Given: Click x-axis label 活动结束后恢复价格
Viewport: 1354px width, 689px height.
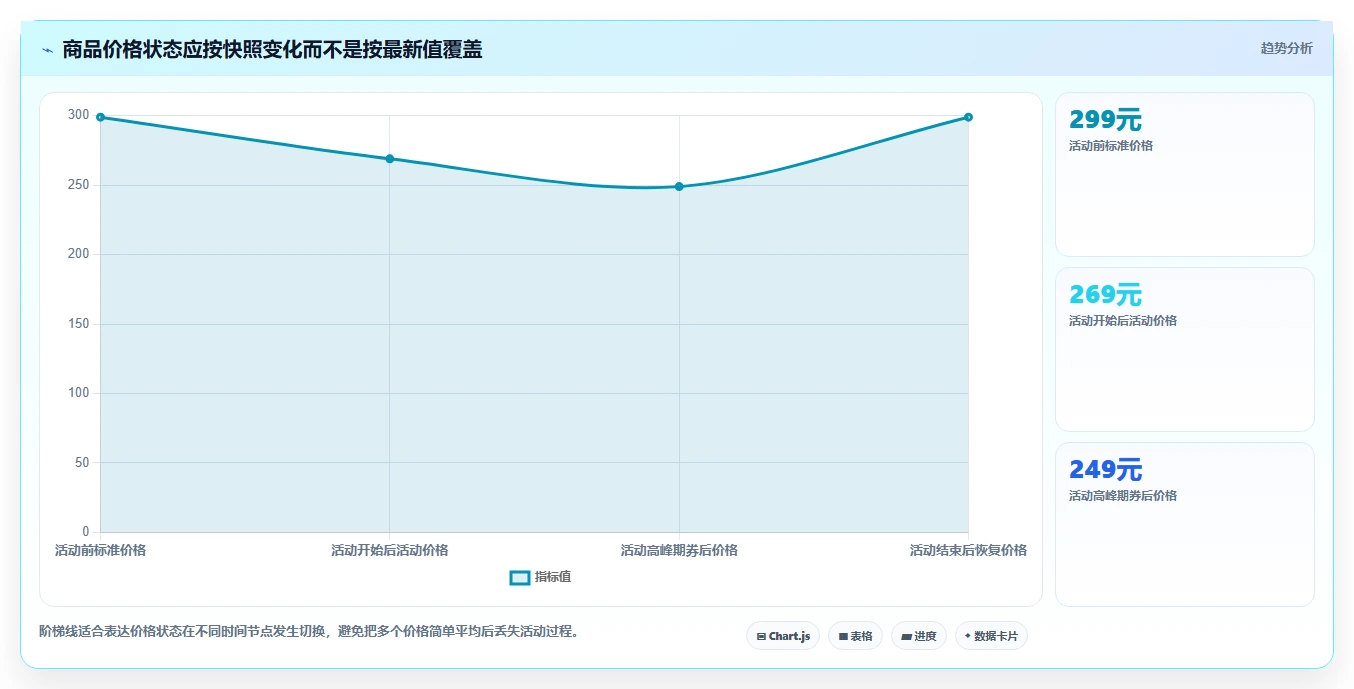Looking at the screenshot, I should point(968,551).
